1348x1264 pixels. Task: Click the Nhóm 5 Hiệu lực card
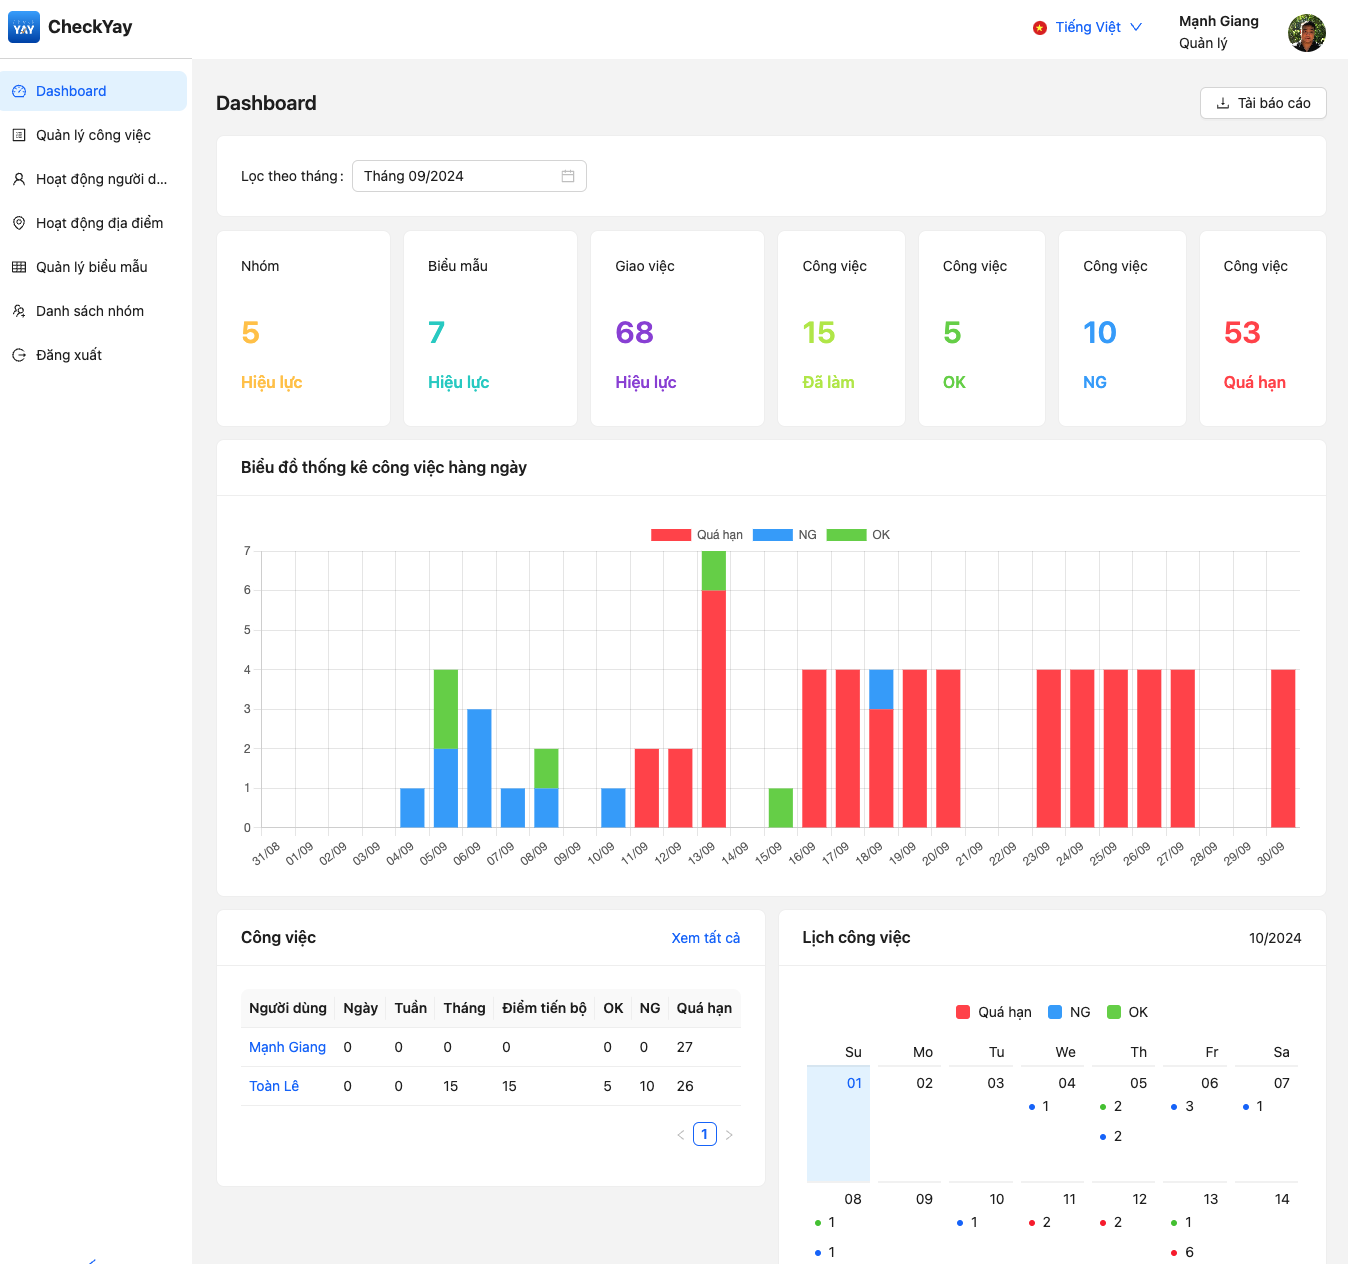pyautogui.click(x=303, y=329)
